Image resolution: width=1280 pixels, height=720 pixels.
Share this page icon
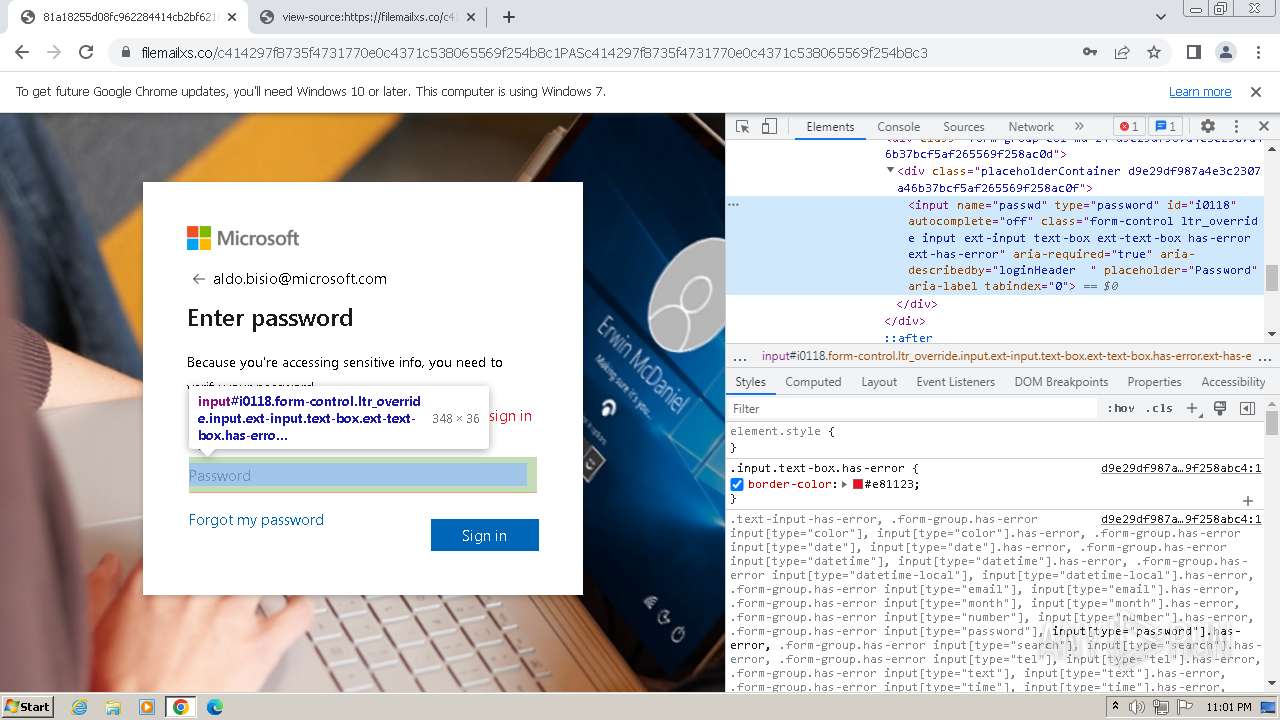pos(1122,53)
